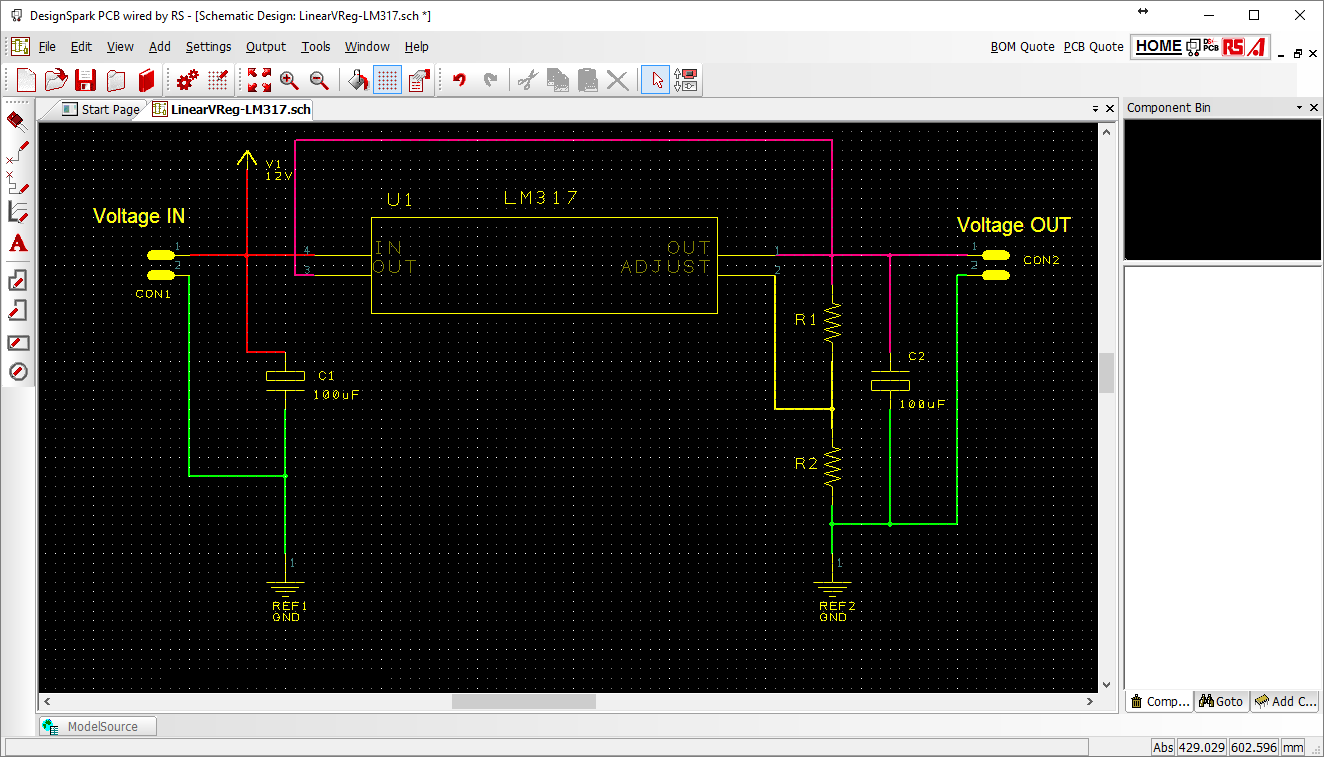Click the PCB Quote link

pos(1093,47)
